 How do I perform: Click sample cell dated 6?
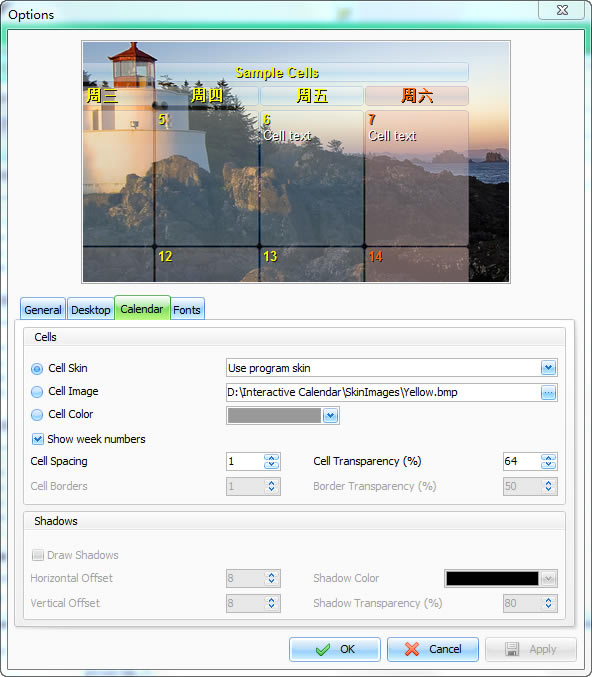[312, 178]
